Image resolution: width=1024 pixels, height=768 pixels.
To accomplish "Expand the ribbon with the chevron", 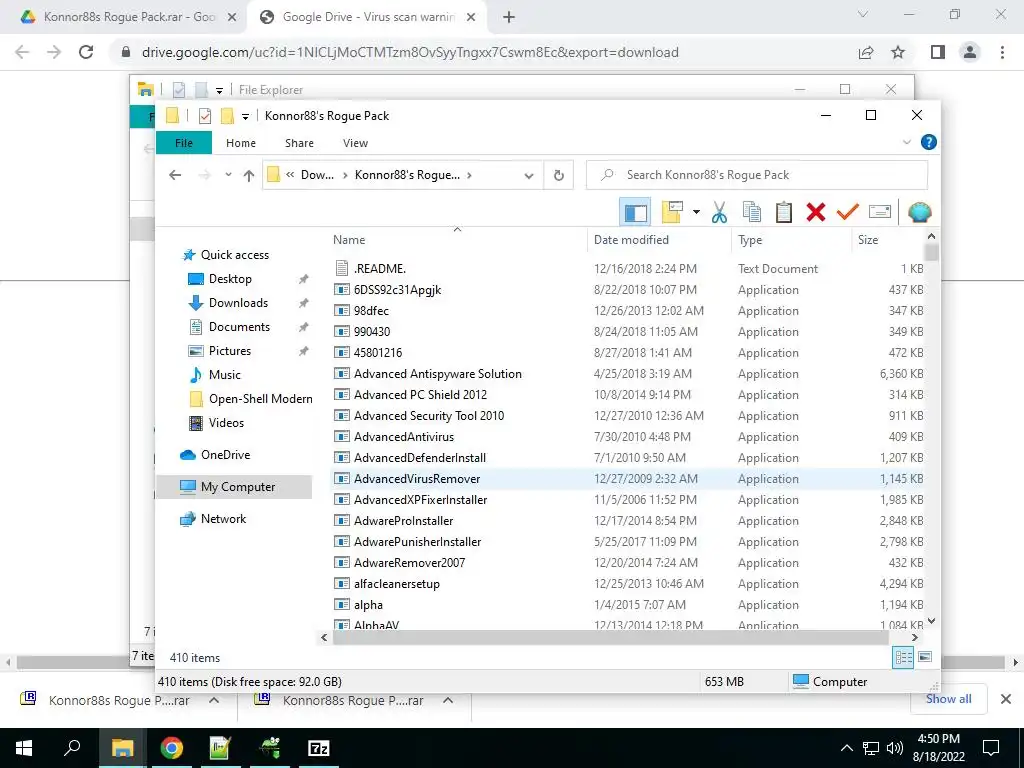I will pyautogui.click(x=906, y=142).
